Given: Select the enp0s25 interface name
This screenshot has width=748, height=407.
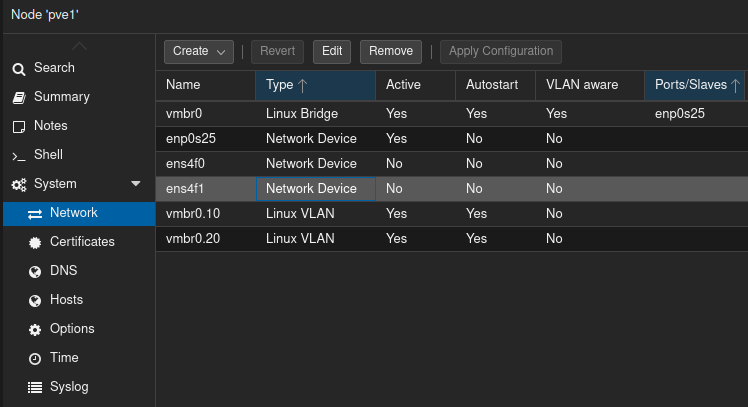Looking at the screenshot, I should [191, 139].
